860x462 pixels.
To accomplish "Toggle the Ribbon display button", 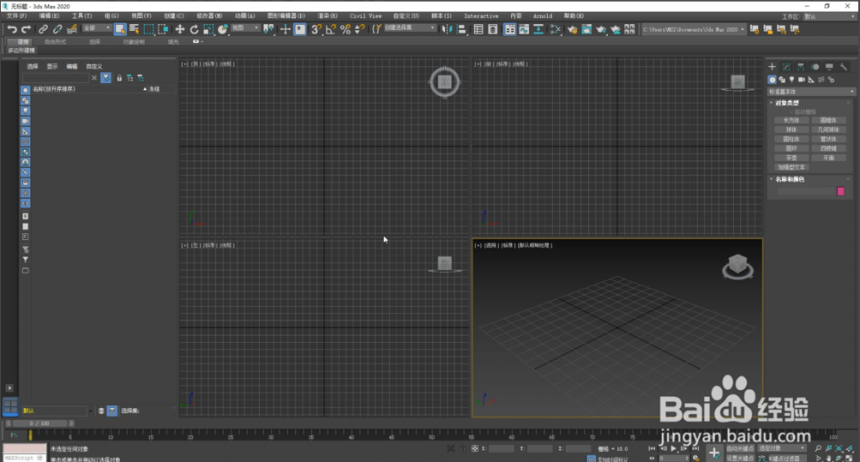I will 510,29.
